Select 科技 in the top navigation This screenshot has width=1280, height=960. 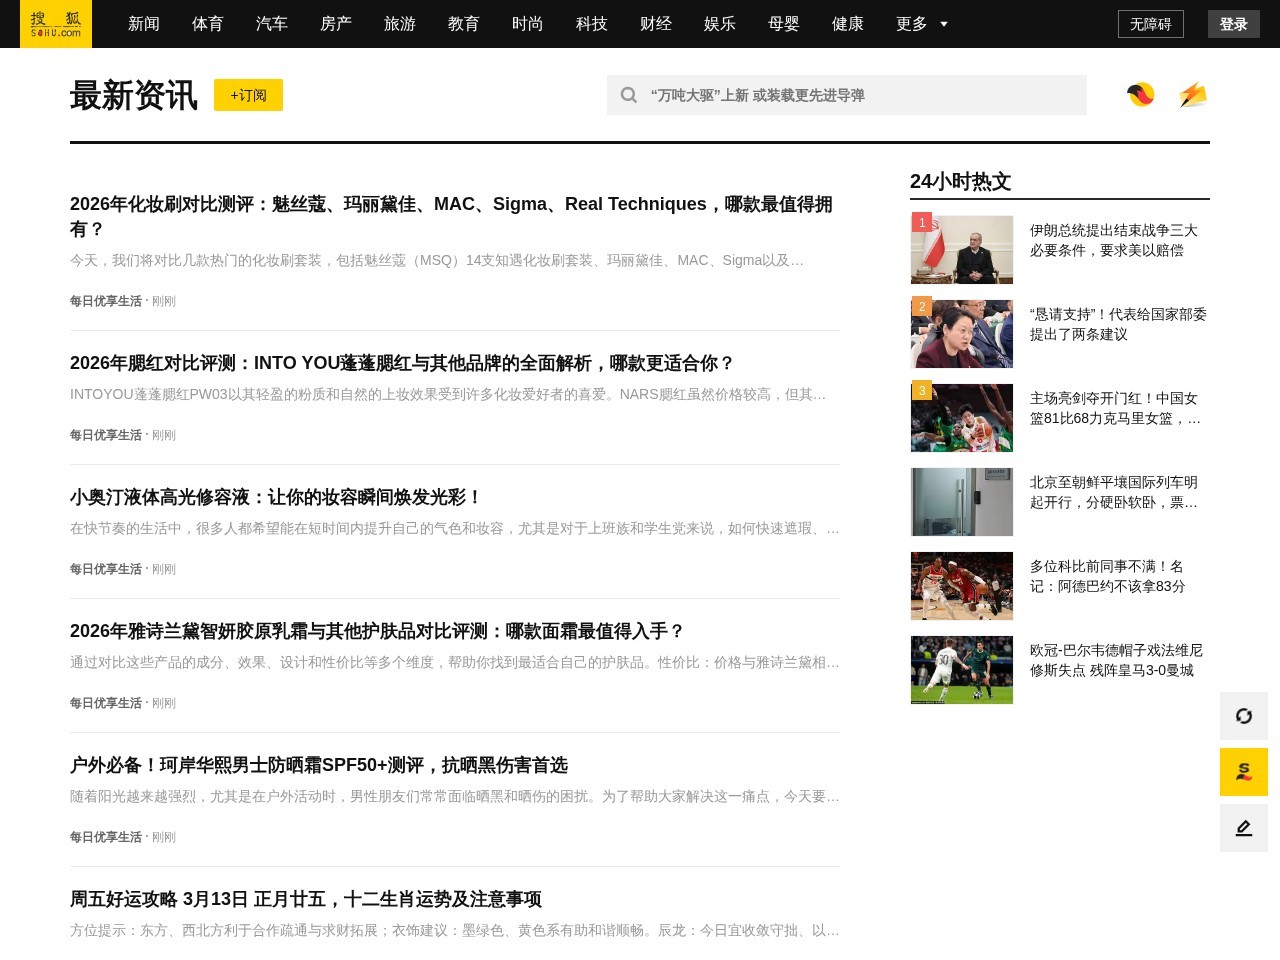pyautogui.click(x=592, y=24)
